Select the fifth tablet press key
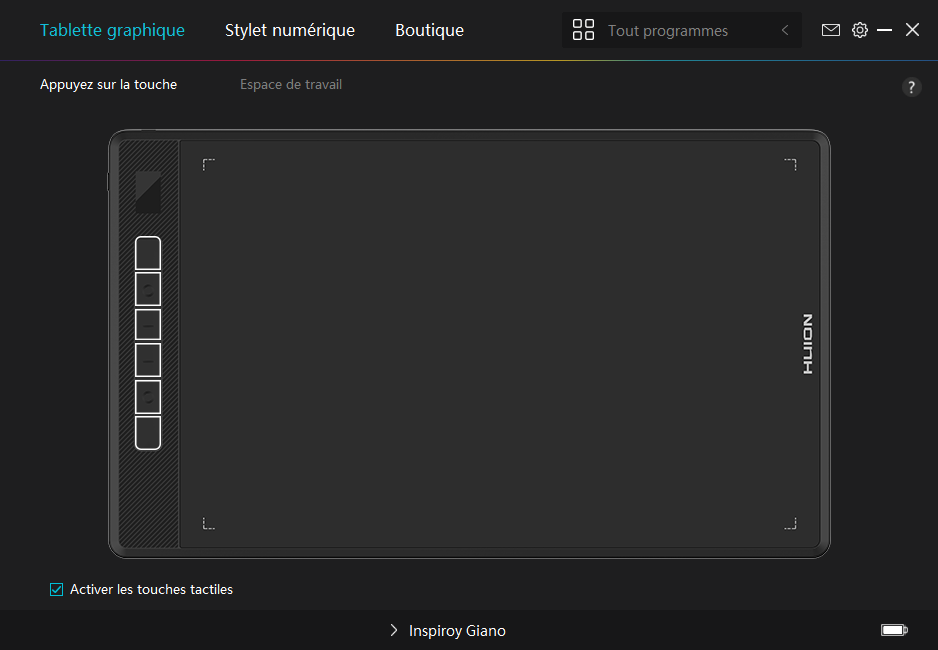This screenshot has height=650, width=938. coord(147,397)
